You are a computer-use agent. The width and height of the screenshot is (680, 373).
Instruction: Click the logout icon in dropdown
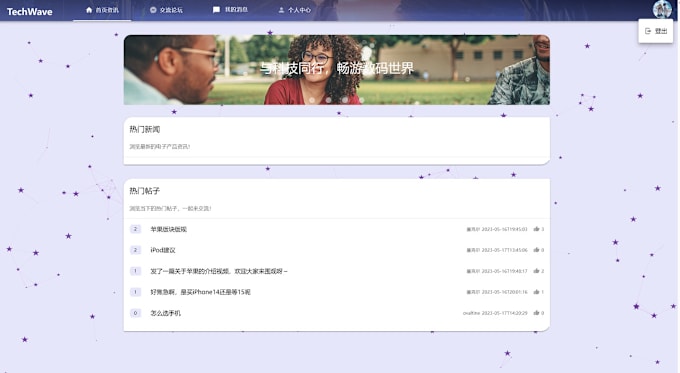648,31
